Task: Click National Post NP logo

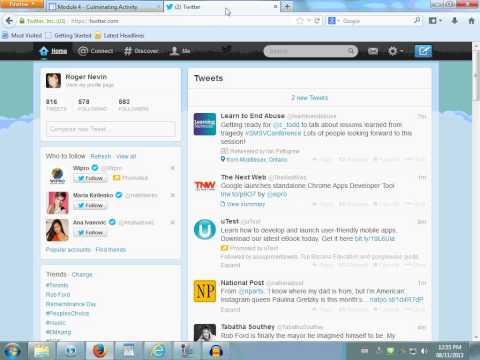Action: [205, 291]
